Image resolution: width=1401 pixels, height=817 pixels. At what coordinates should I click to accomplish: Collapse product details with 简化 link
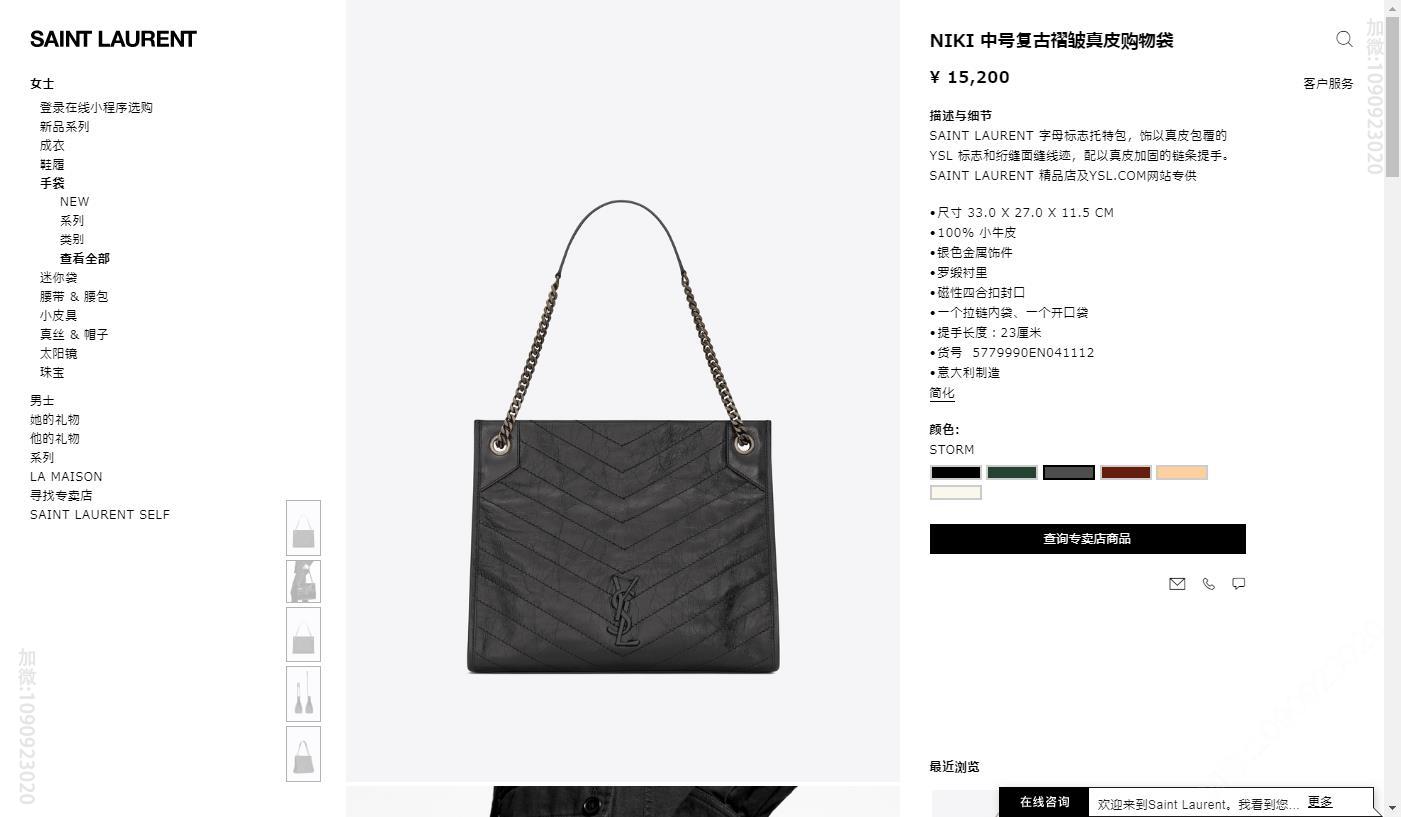pyautogui.click(x=942, y=393)
